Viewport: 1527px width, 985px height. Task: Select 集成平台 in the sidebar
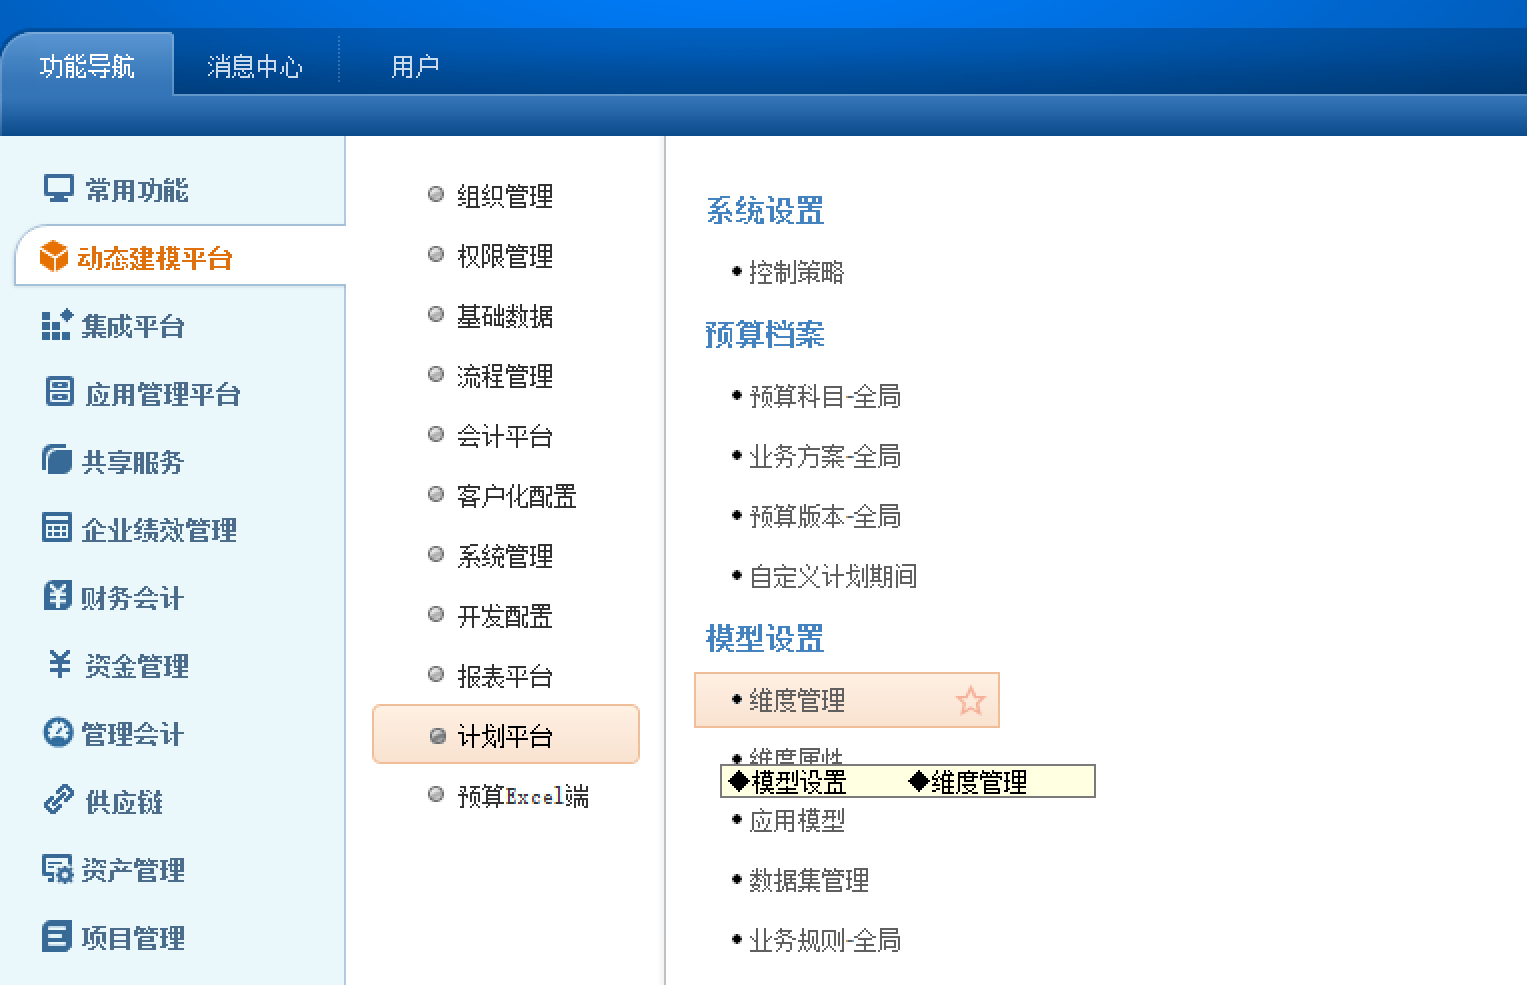133,326
